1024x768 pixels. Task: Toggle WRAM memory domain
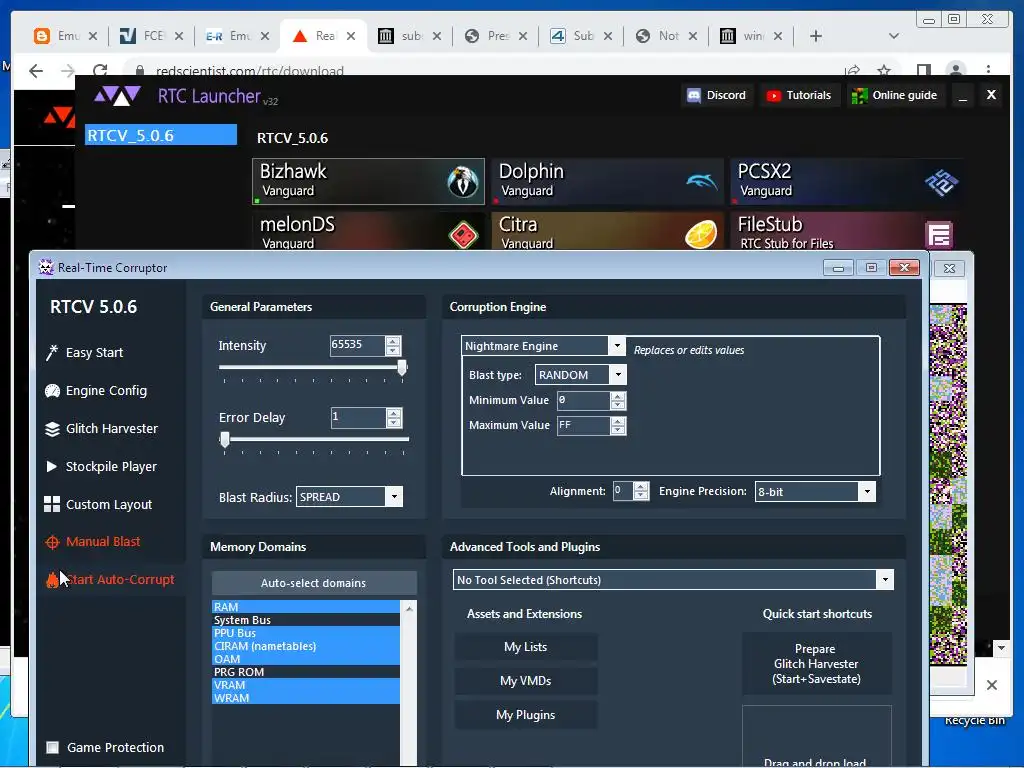[306, 698]
